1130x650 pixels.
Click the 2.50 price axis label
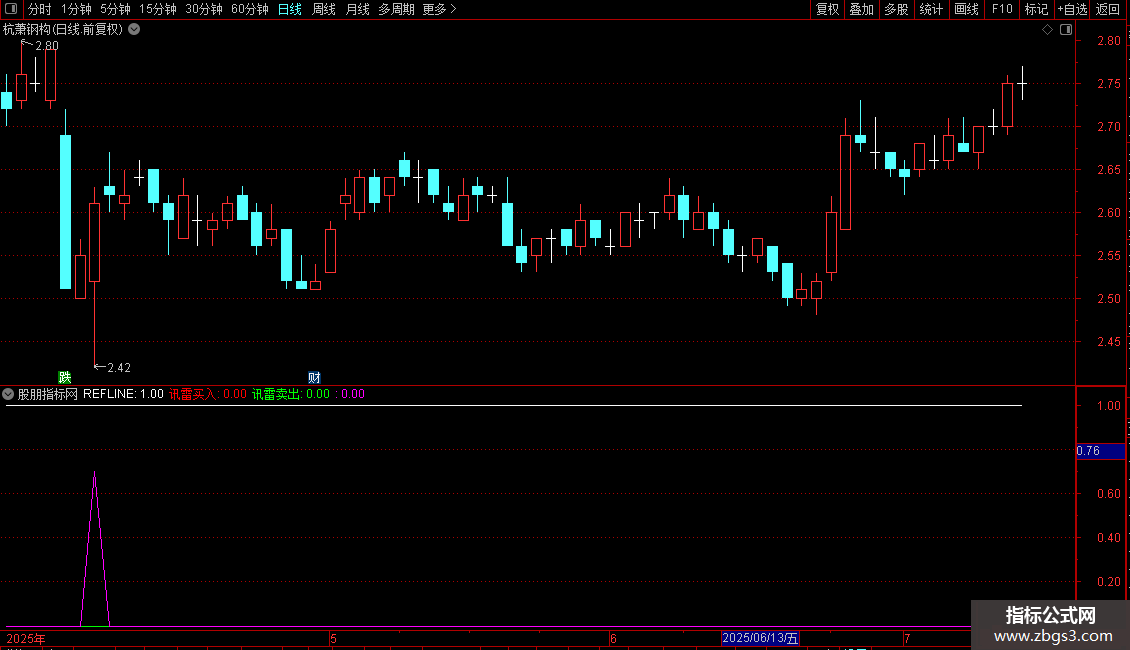tap(1108, 298)
